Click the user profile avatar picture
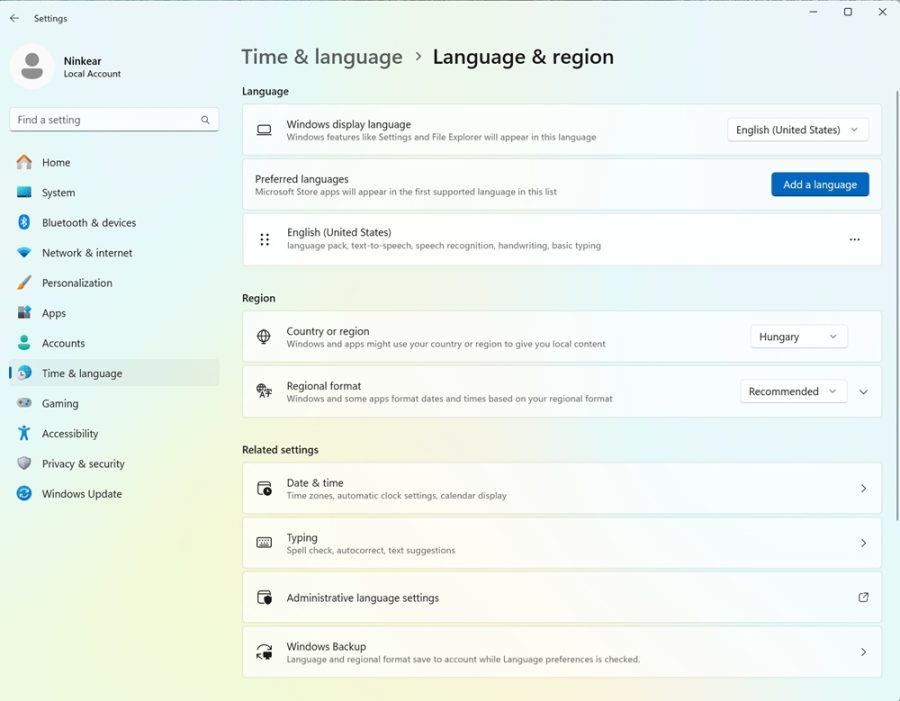 [x=32, y=66]
